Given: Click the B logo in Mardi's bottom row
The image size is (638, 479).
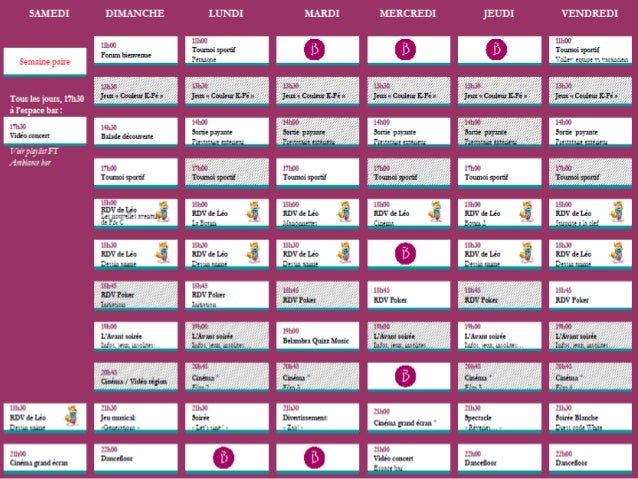Looking at the screenshot, I should point(315,457).
